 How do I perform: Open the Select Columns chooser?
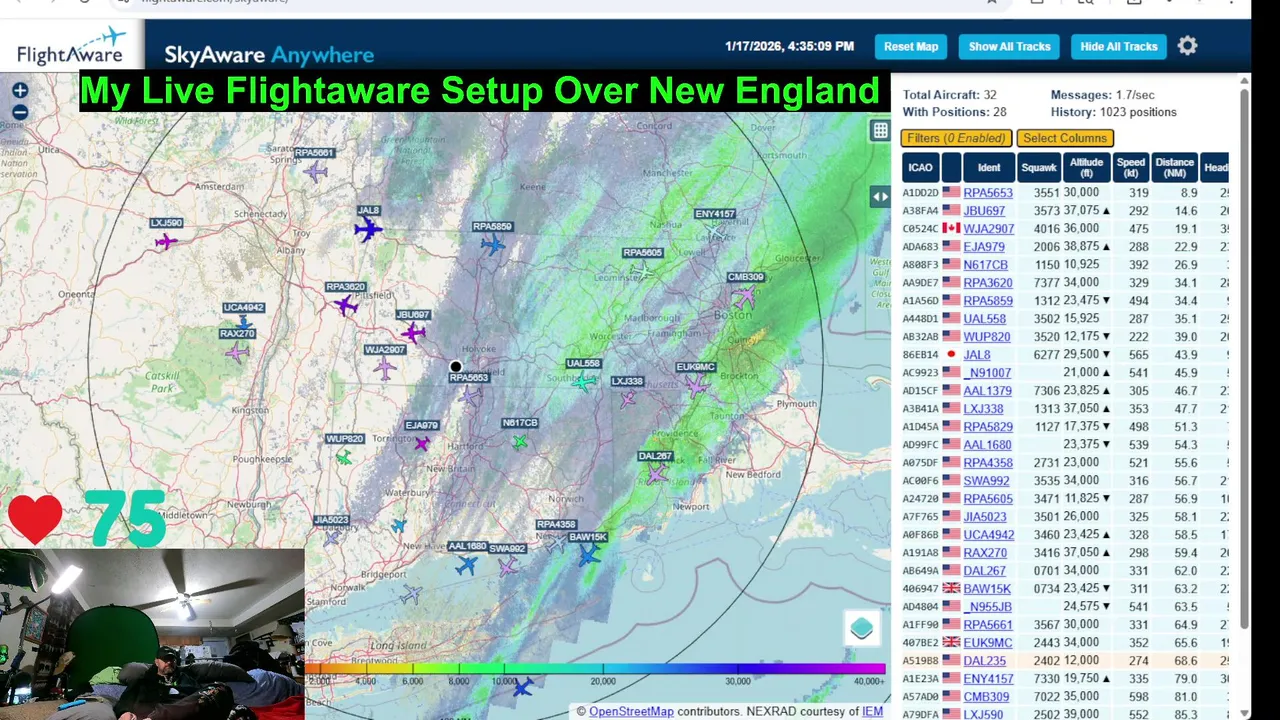(x=1065, y=138)
